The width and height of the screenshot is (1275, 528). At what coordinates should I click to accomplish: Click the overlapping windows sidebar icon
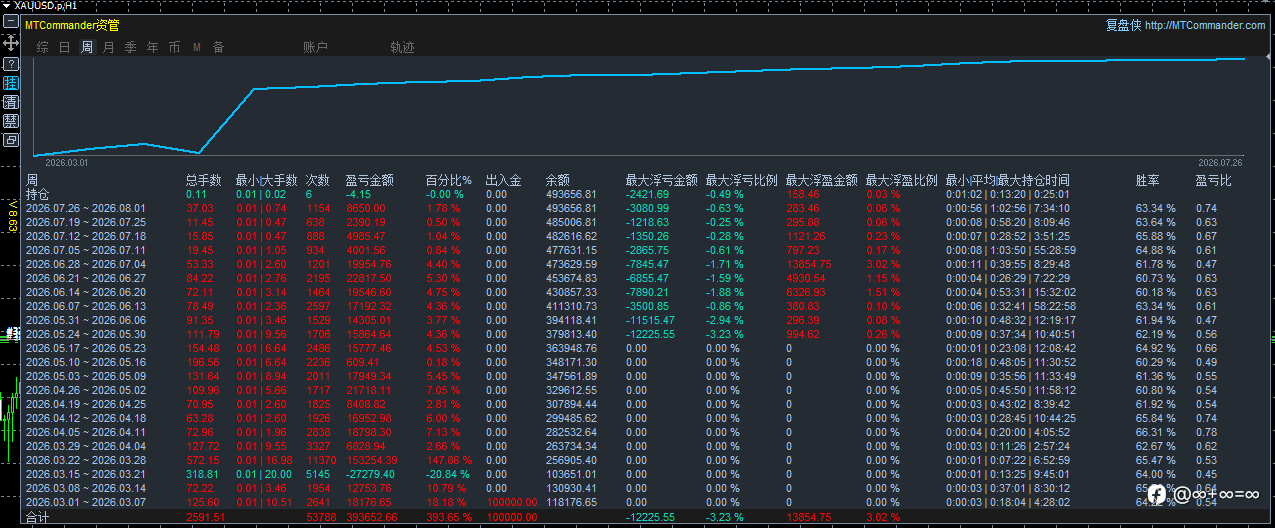click(11, 140)
